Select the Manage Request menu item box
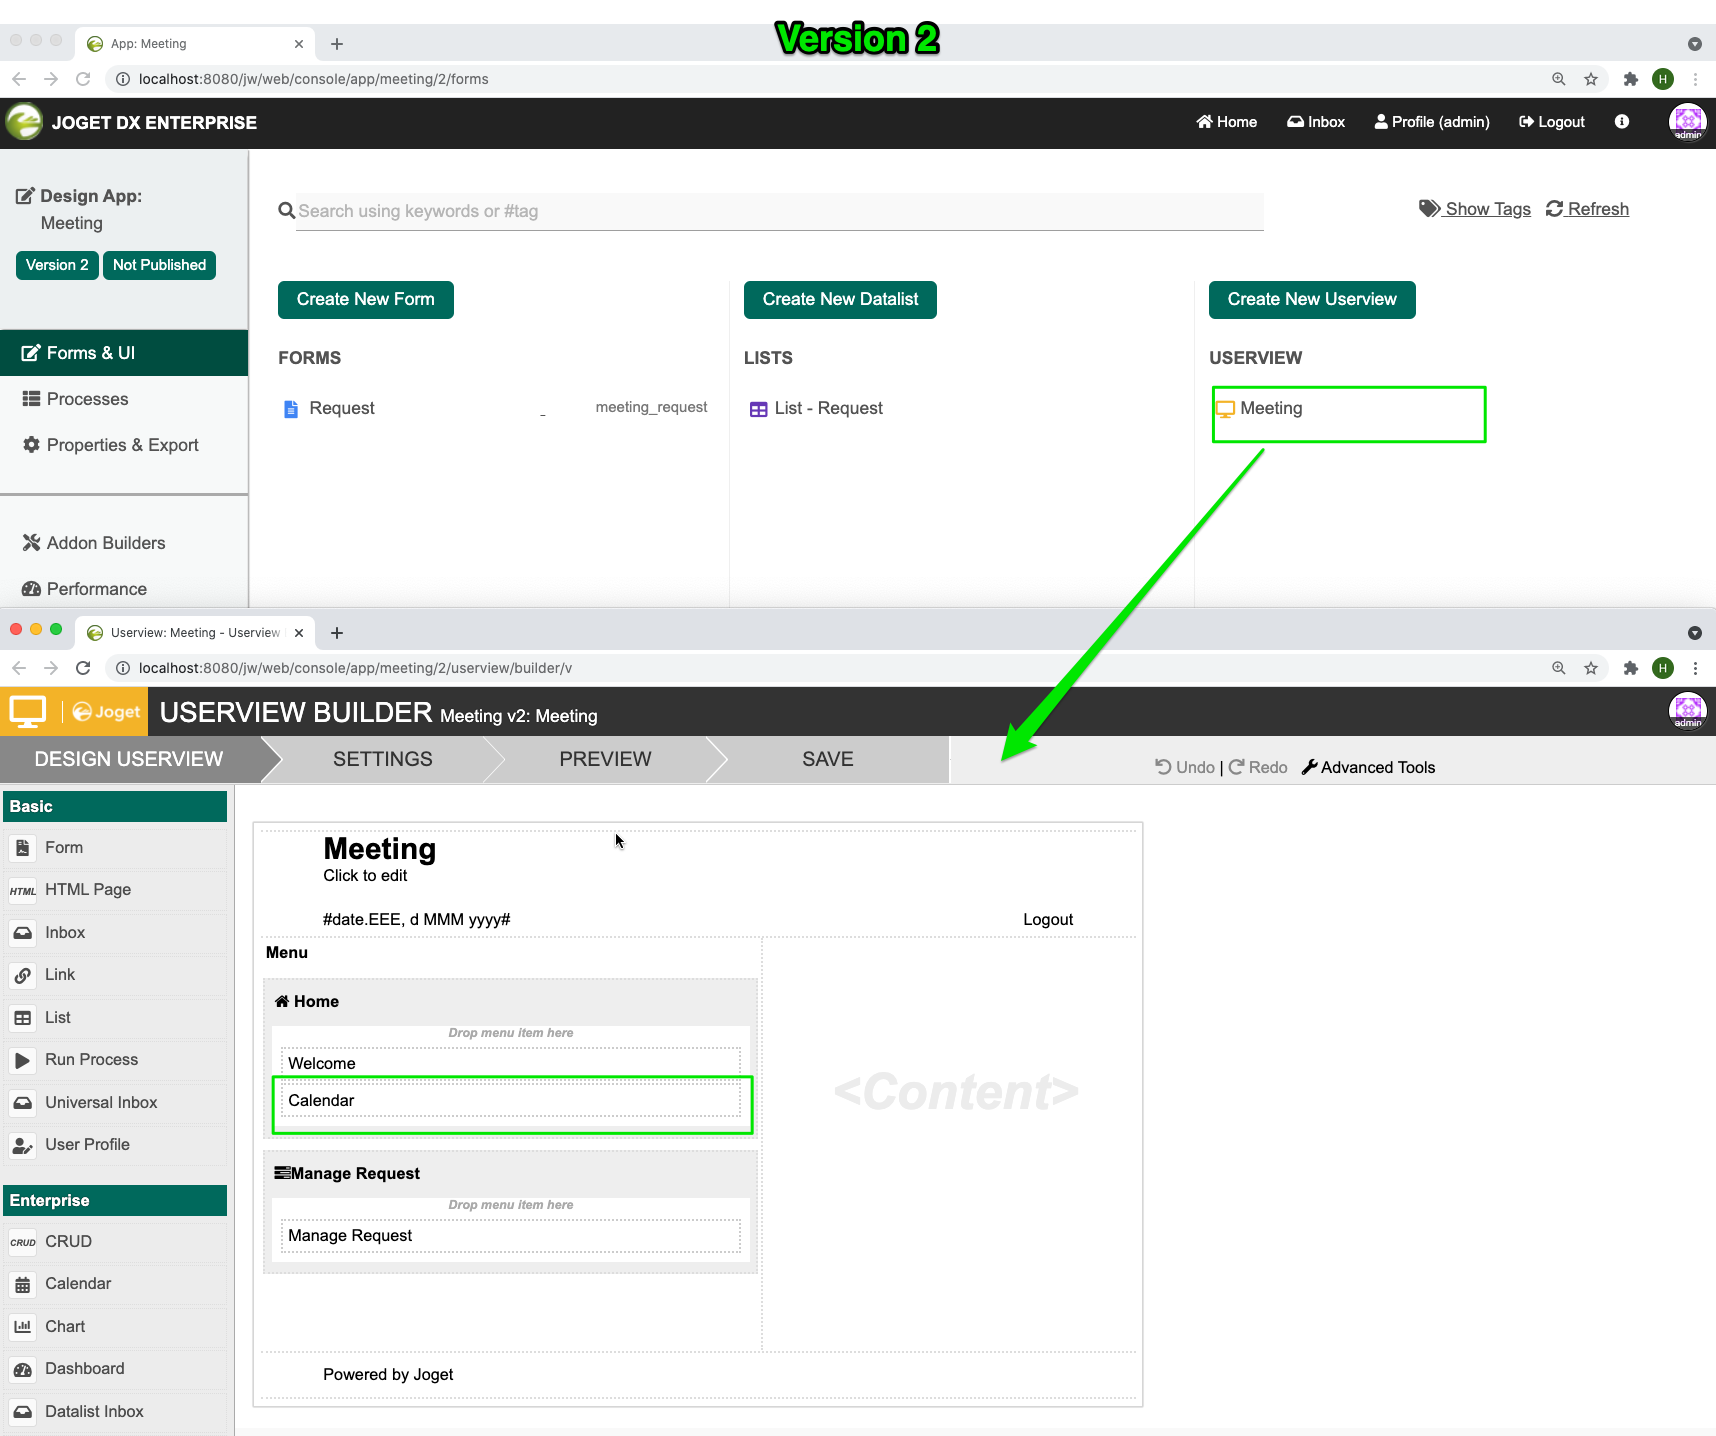Viewport: 1716px width, 1436px height. coord(511,1235)
